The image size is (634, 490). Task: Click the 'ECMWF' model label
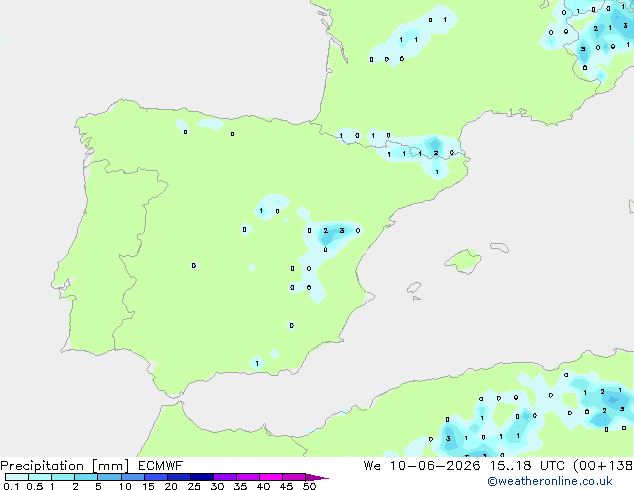pos(161,466)
